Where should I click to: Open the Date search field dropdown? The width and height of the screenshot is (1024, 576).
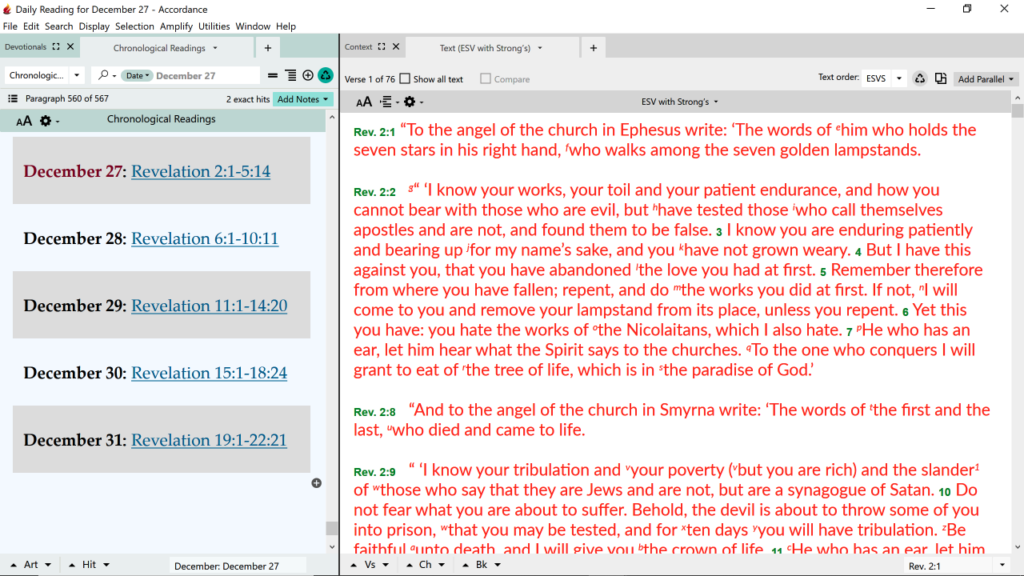[x=137, y=76]
